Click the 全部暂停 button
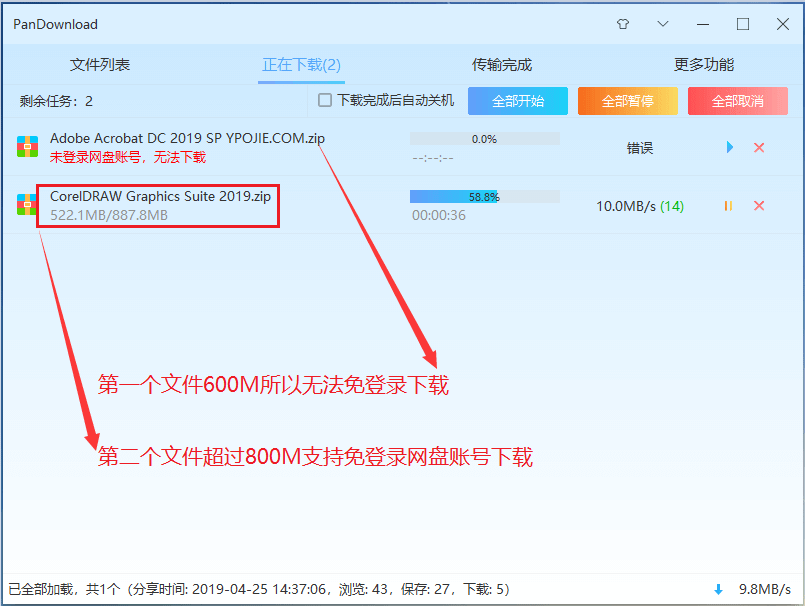Screen dimensions: 805x606 (627, 101)
